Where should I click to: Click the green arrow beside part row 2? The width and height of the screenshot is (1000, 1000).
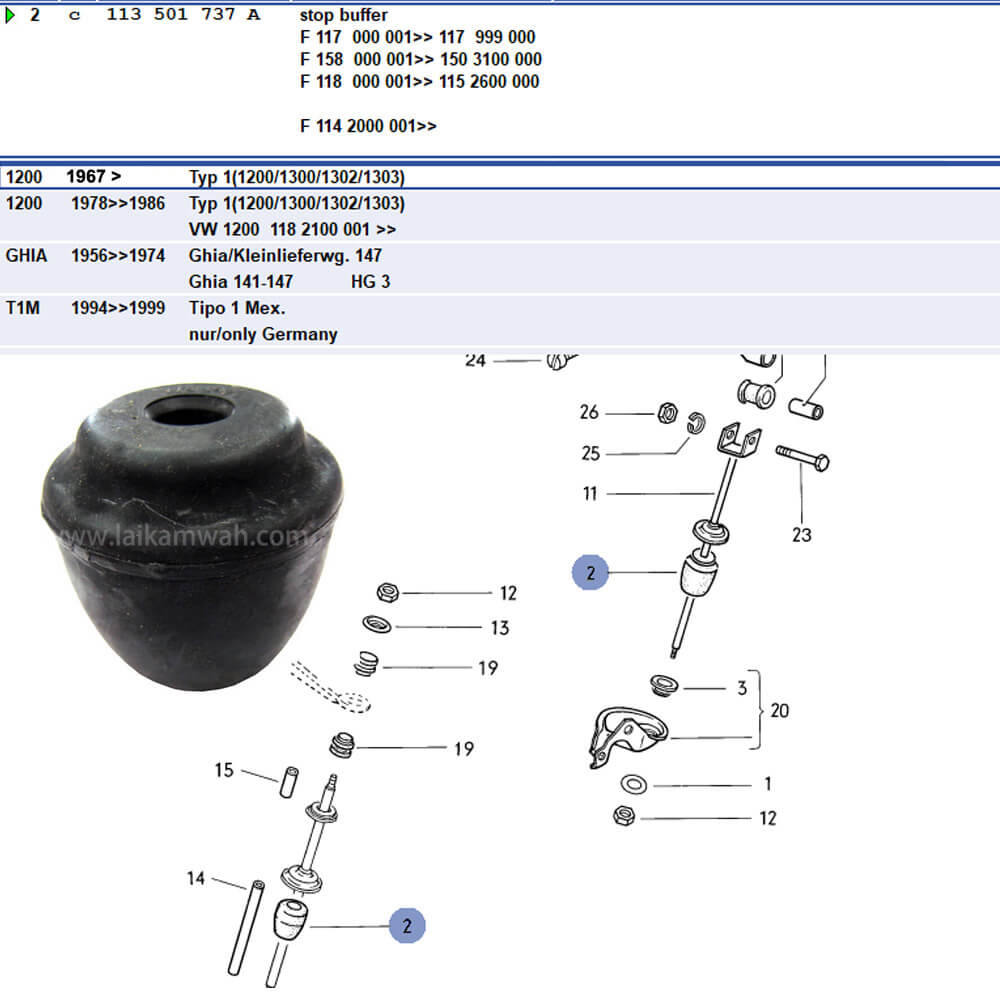10,16
